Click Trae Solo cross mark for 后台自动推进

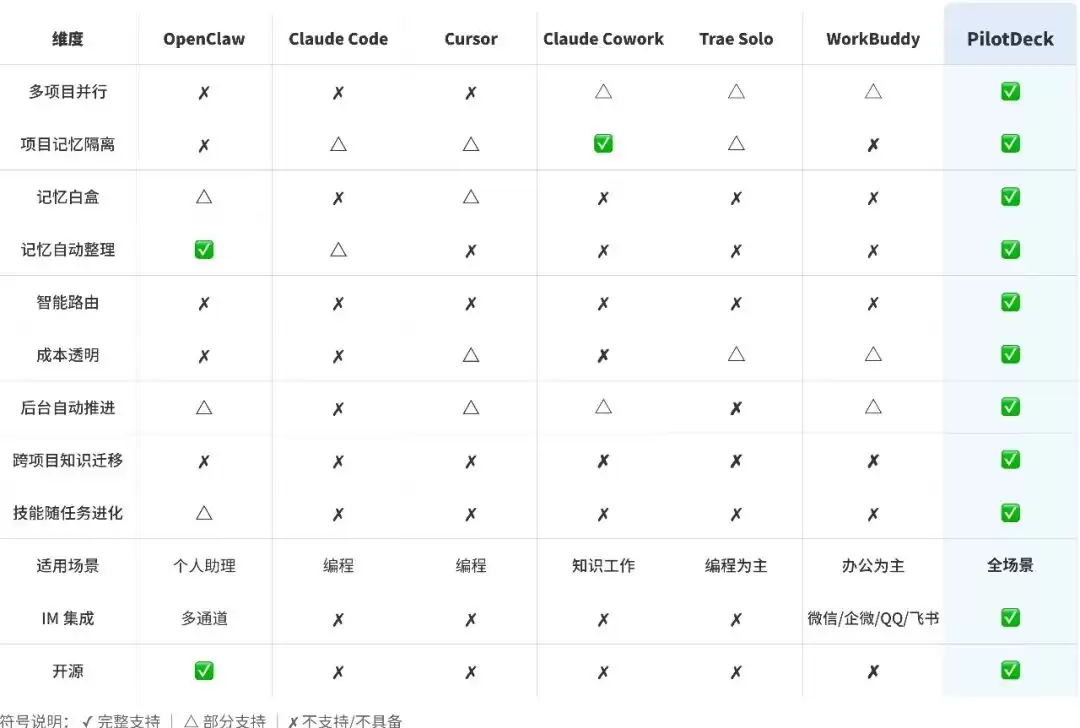point(736,408)
